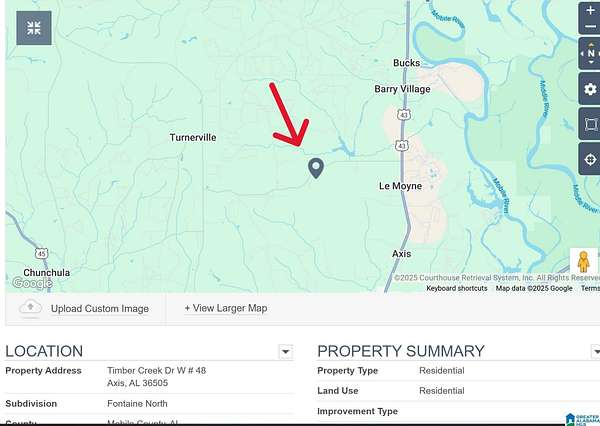Activate the draw boundary shape tool
The width and height of the screenshot is (600, 426).
tap(590, 125)
